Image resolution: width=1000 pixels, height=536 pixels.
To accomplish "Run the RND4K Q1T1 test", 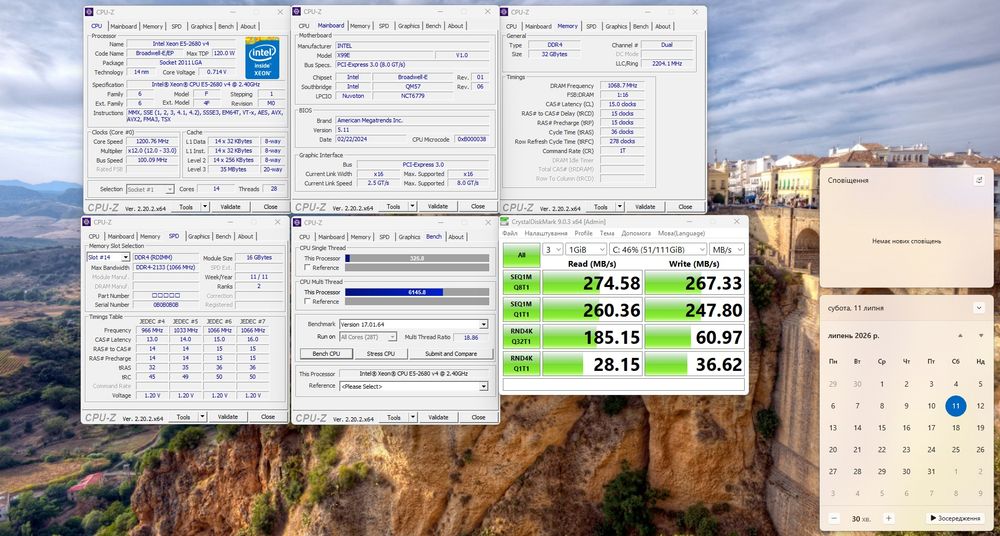I will pyautogui.click(x=521, y=363).
